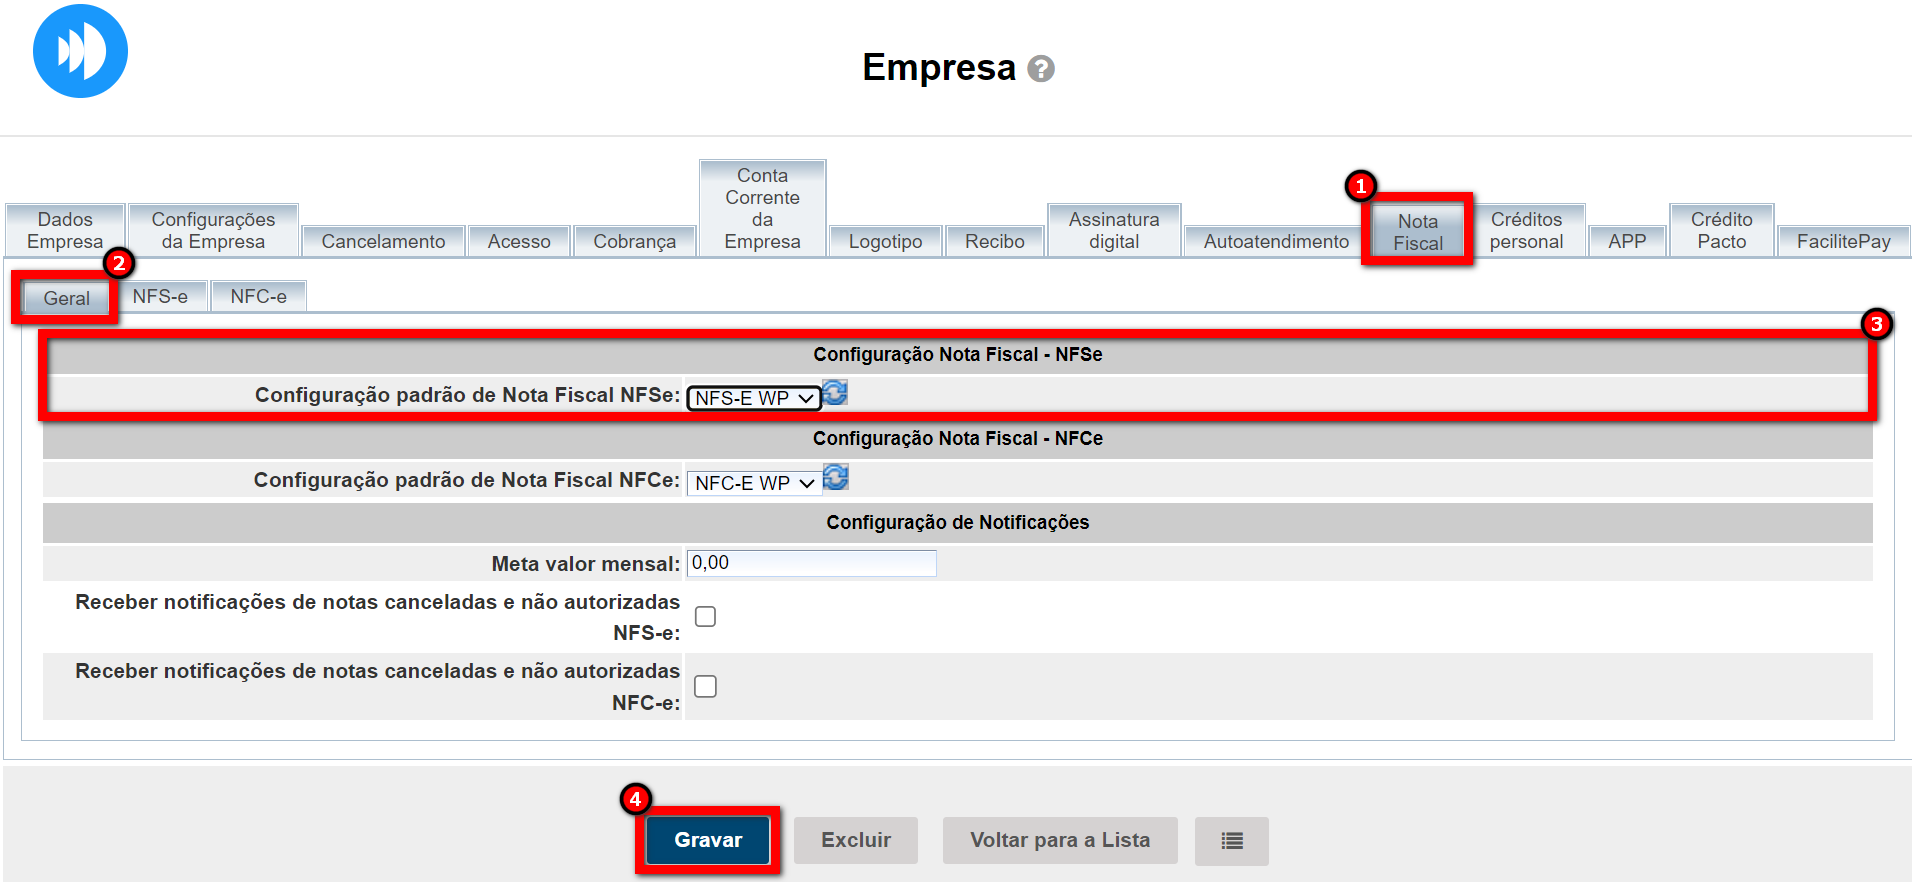Go to the Dados Empresa tab

tap(65, 231)
